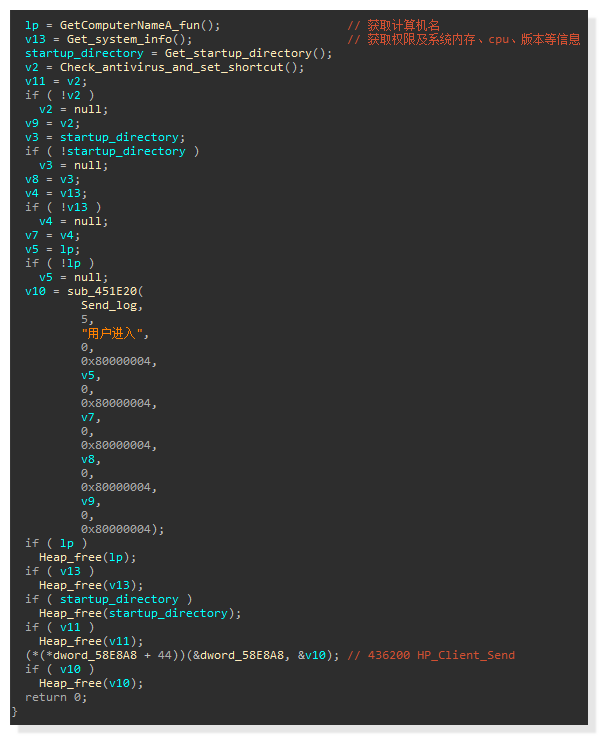Select the comment 436200 HP_Client_Send
The image size is (599, 736).
[x=431, y=655]
